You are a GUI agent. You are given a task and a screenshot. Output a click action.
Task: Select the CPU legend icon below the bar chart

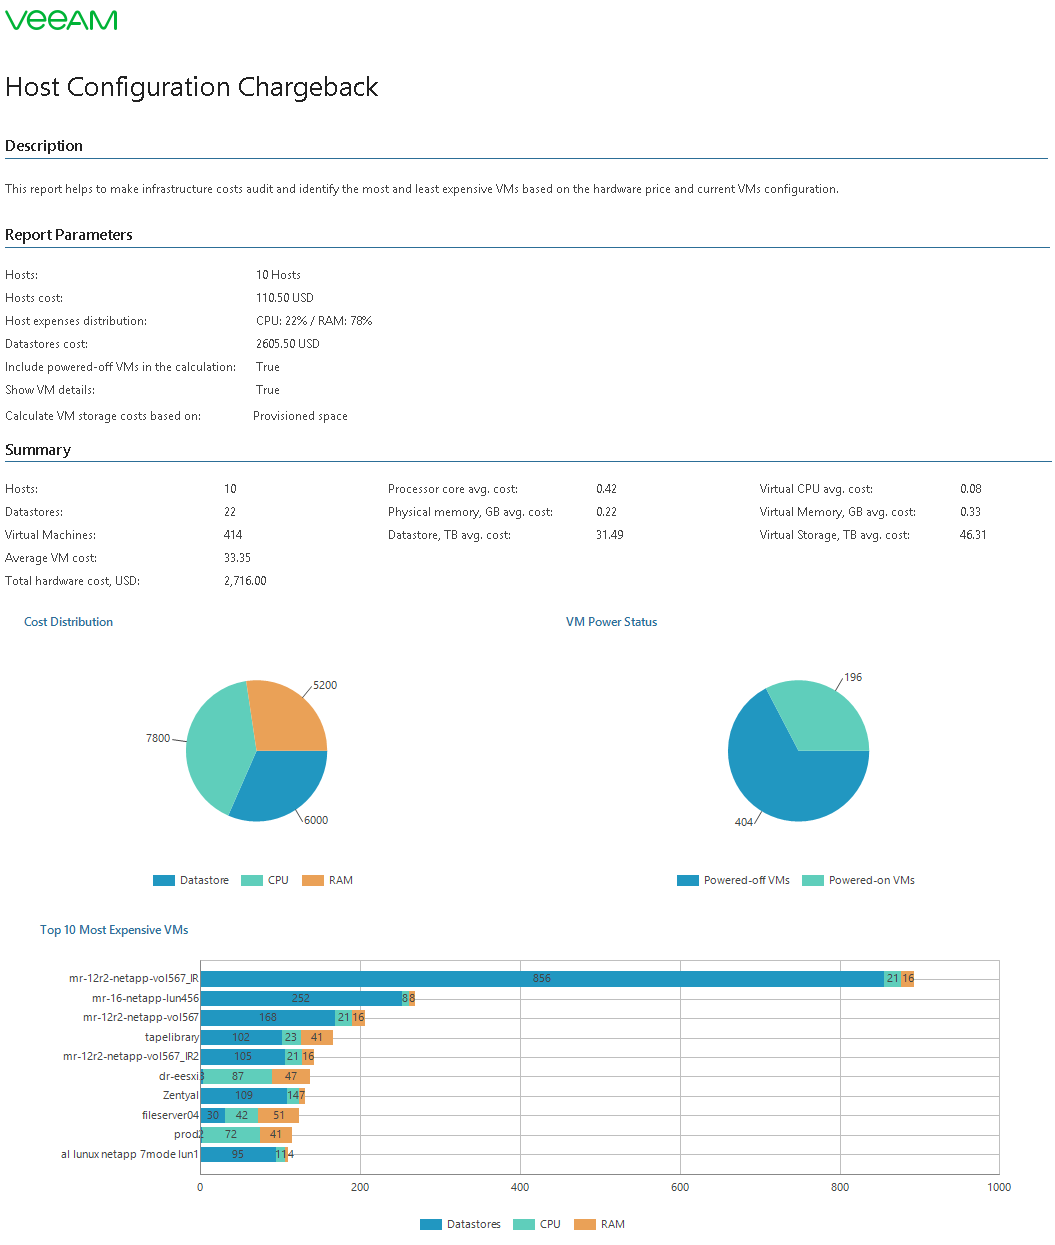(522, 1223)
